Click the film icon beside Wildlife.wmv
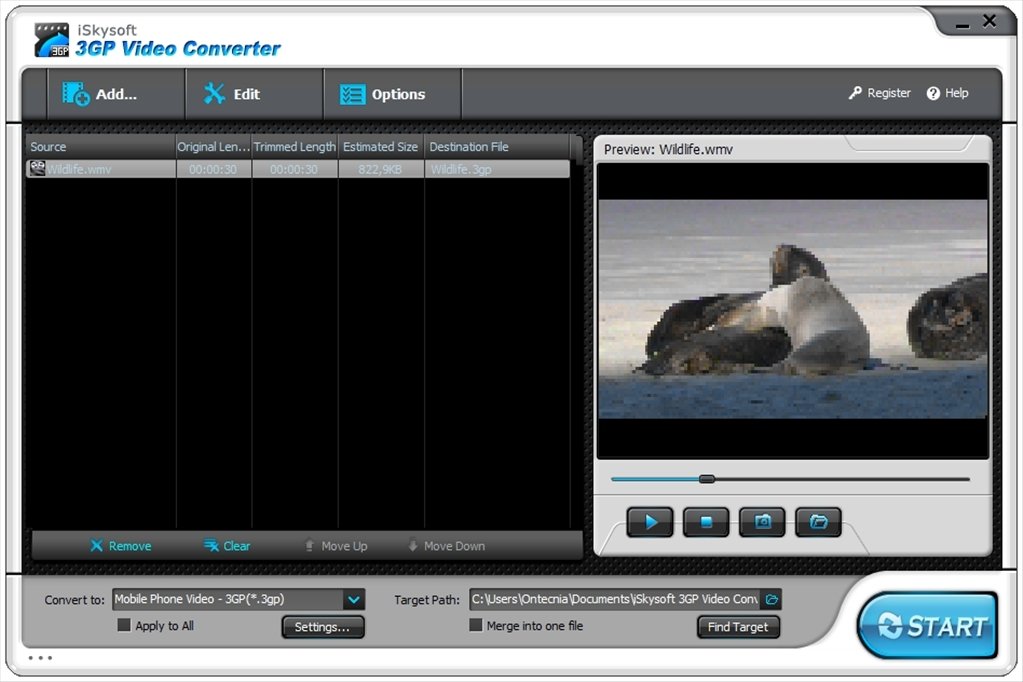The height and width of the screenshot is (682, 1023). [x=37, y=169]
